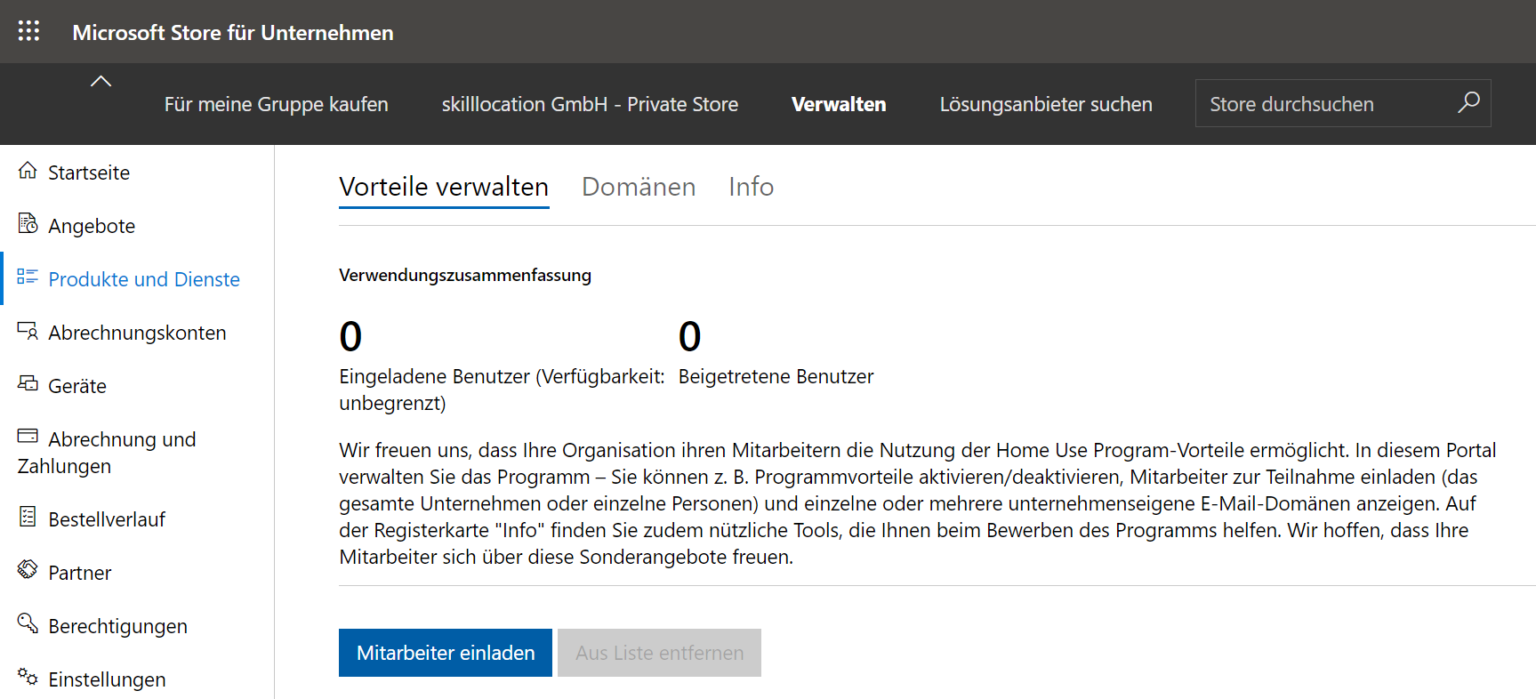This screenshot has height=699, width=1536.
Task: Open the app launcher waffle icon
Action: tap(29, 32)
